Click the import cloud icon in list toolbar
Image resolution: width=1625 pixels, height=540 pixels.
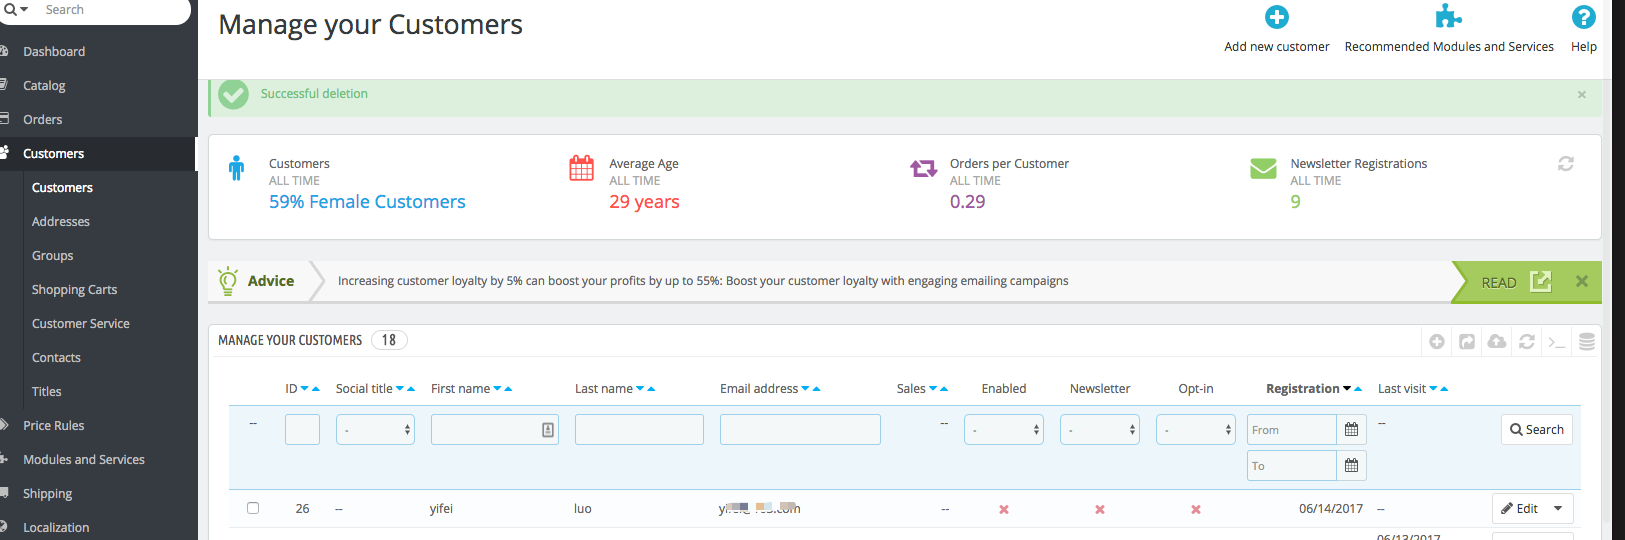1497,342
